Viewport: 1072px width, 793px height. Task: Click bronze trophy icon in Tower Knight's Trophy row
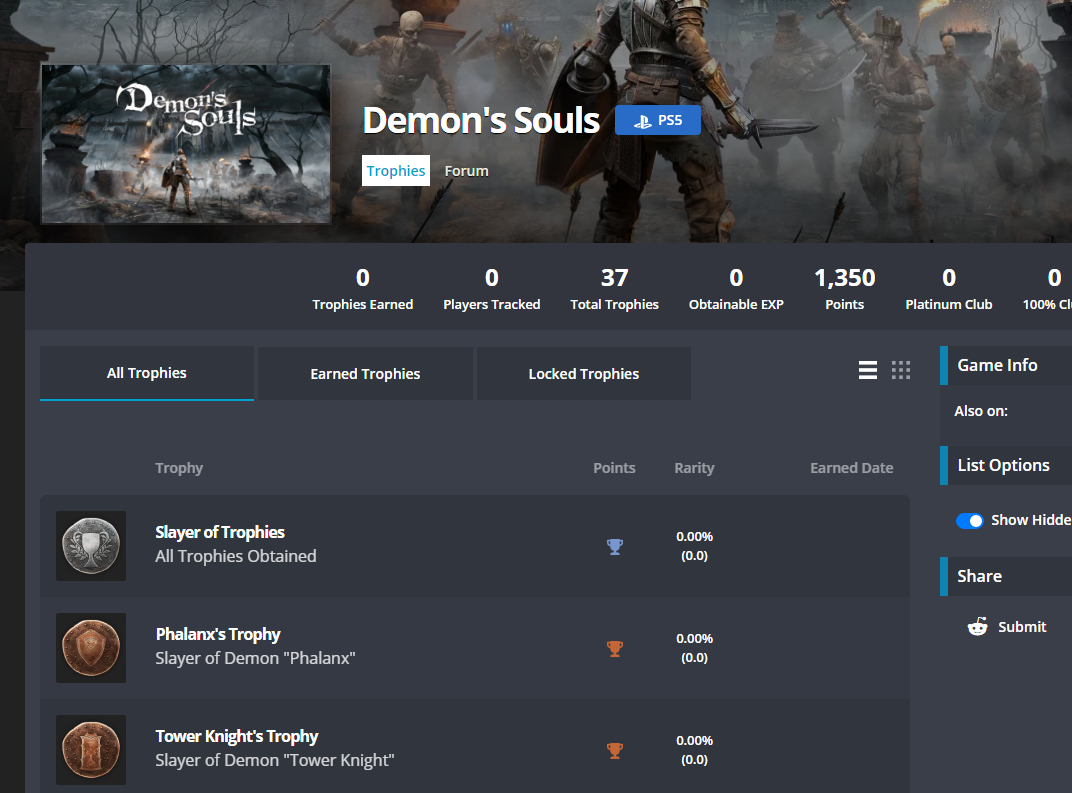click(615, 750)
